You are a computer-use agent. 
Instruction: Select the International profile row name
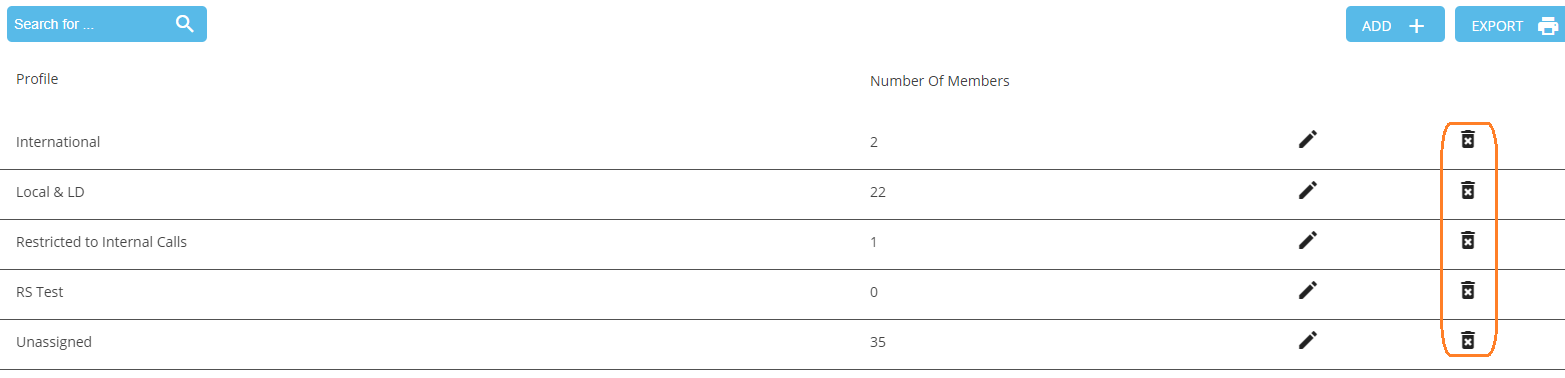(58, 142)
